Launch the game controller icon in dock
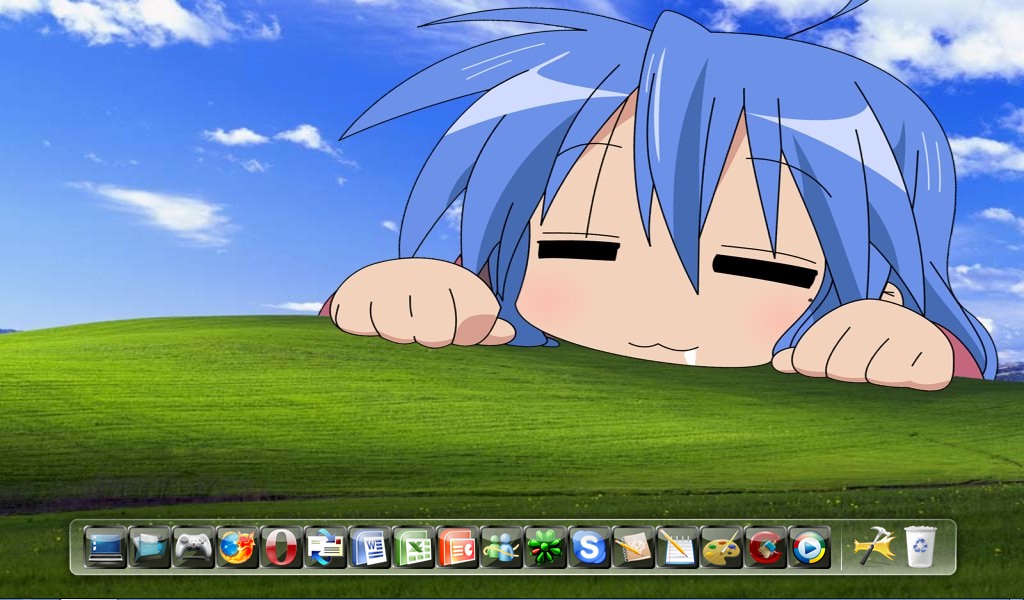This screenshot has width=1024, height=600. (x=193, y=546)
